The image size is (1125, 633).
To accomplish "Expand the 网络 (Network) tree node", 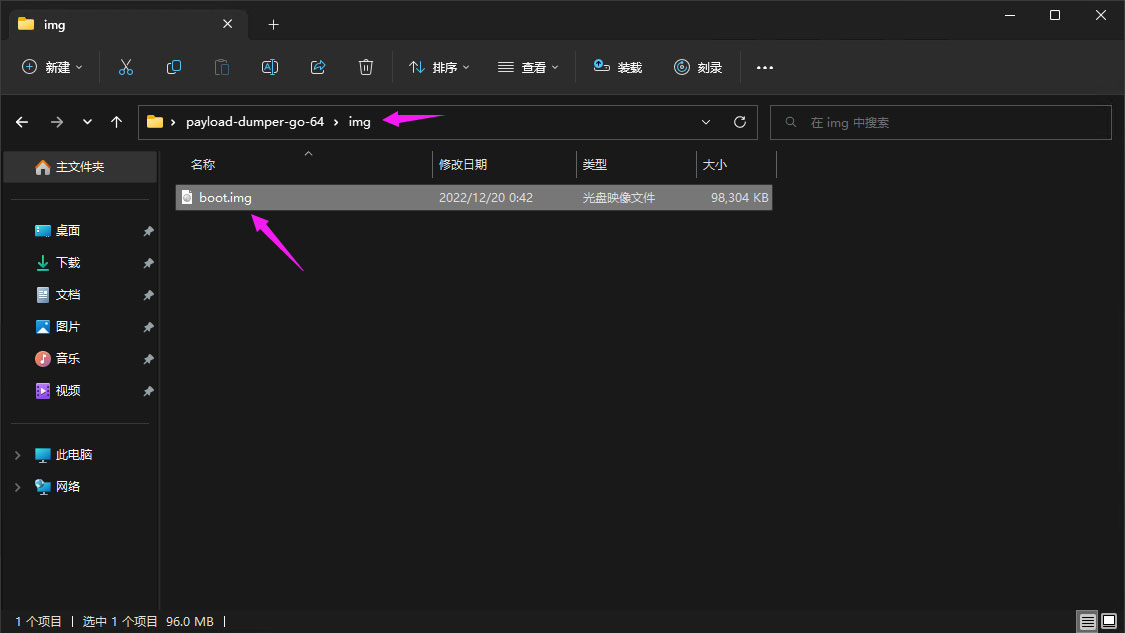I will coord(18,487).
